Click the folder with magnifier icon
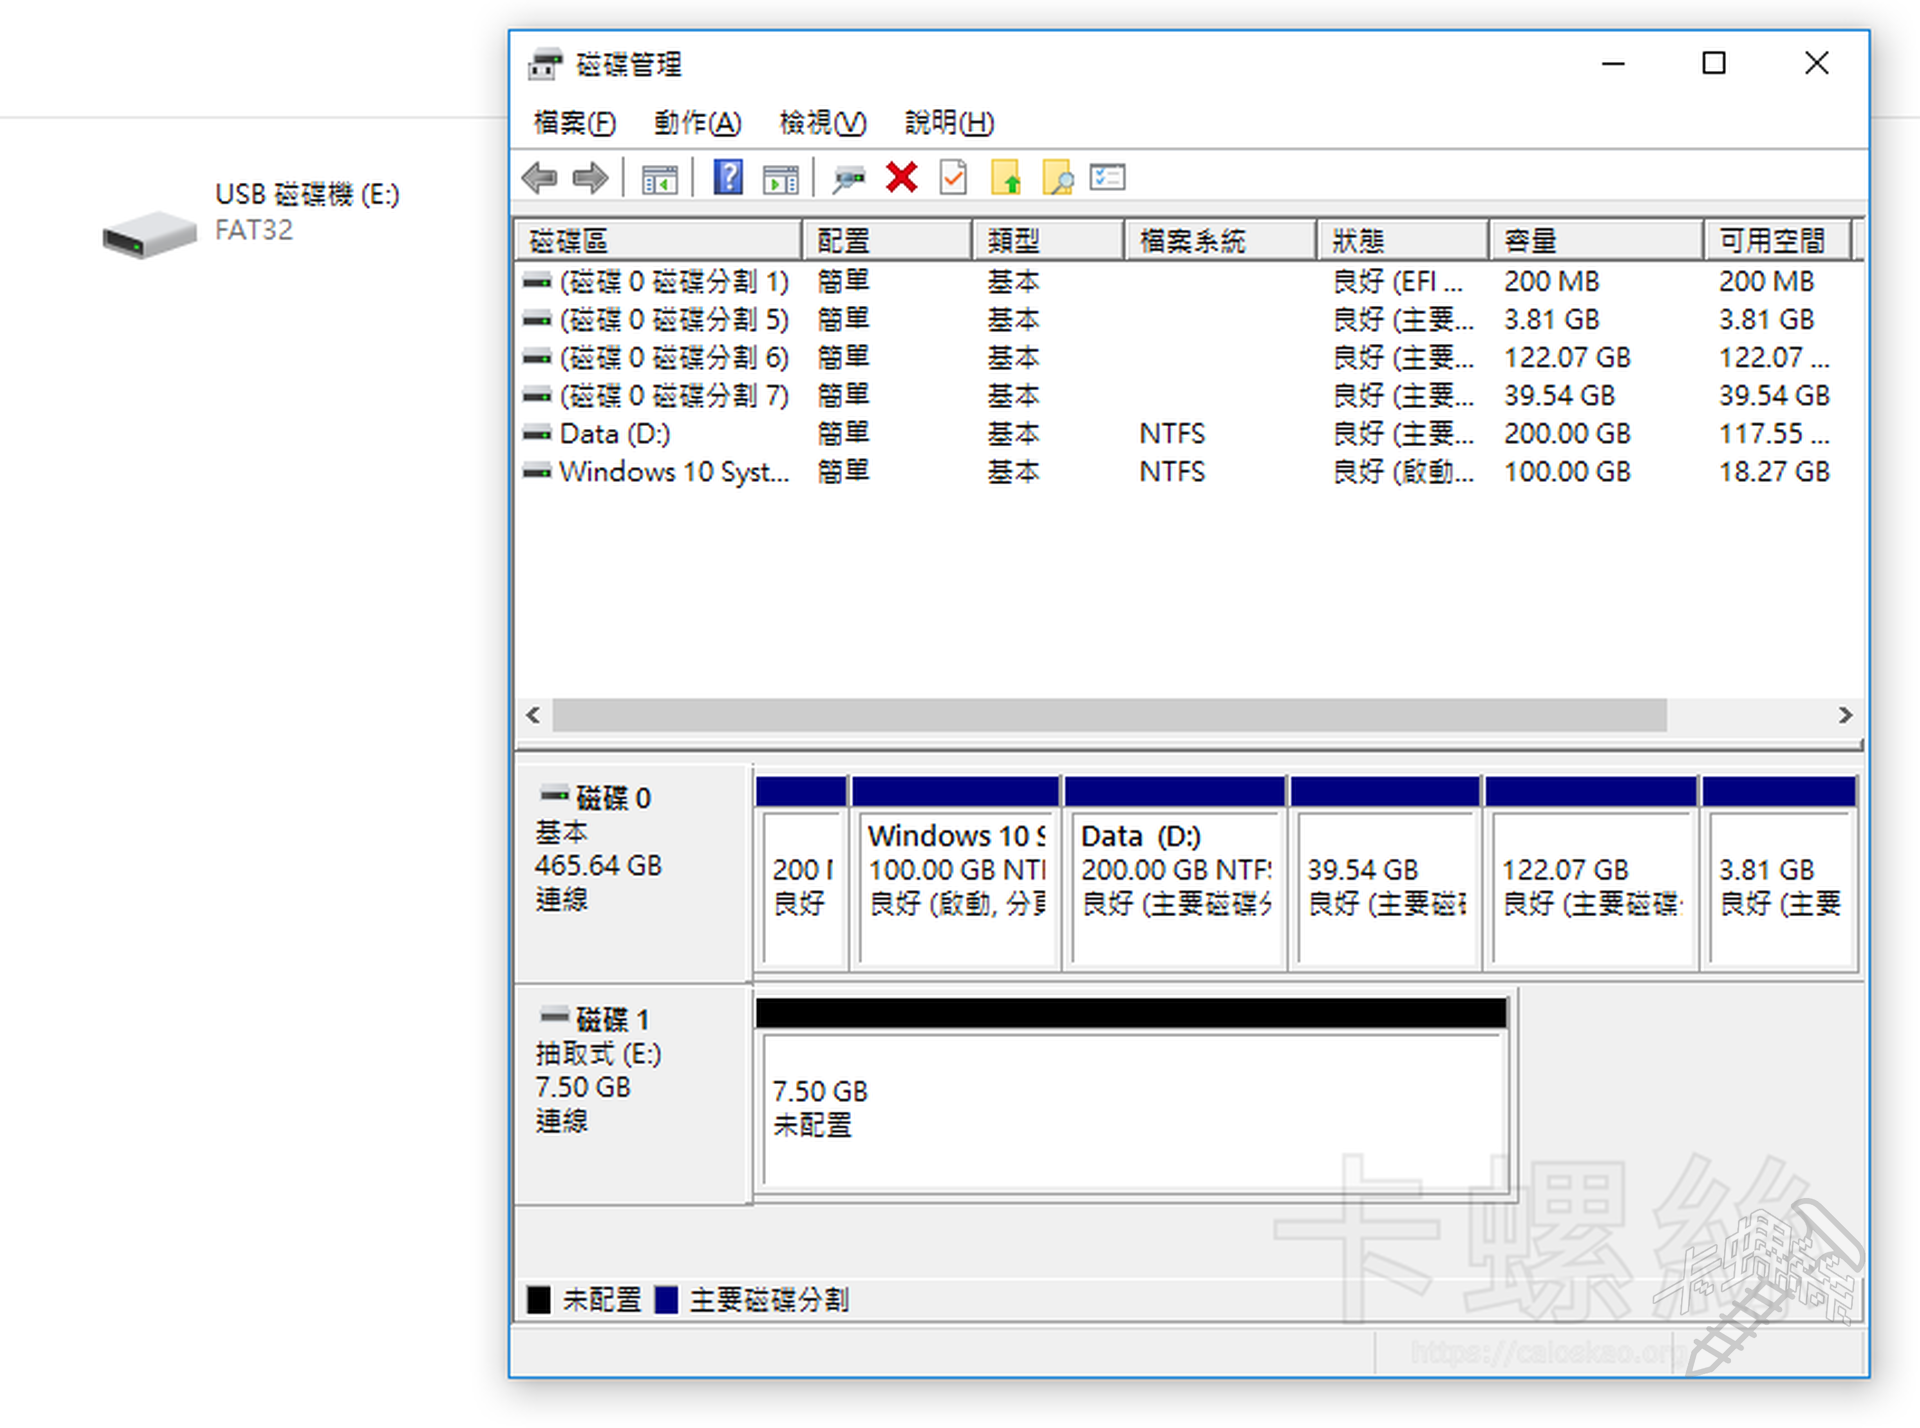Image resolution: width=1920 pixels, height=1428 pixels. (1057, 179)
